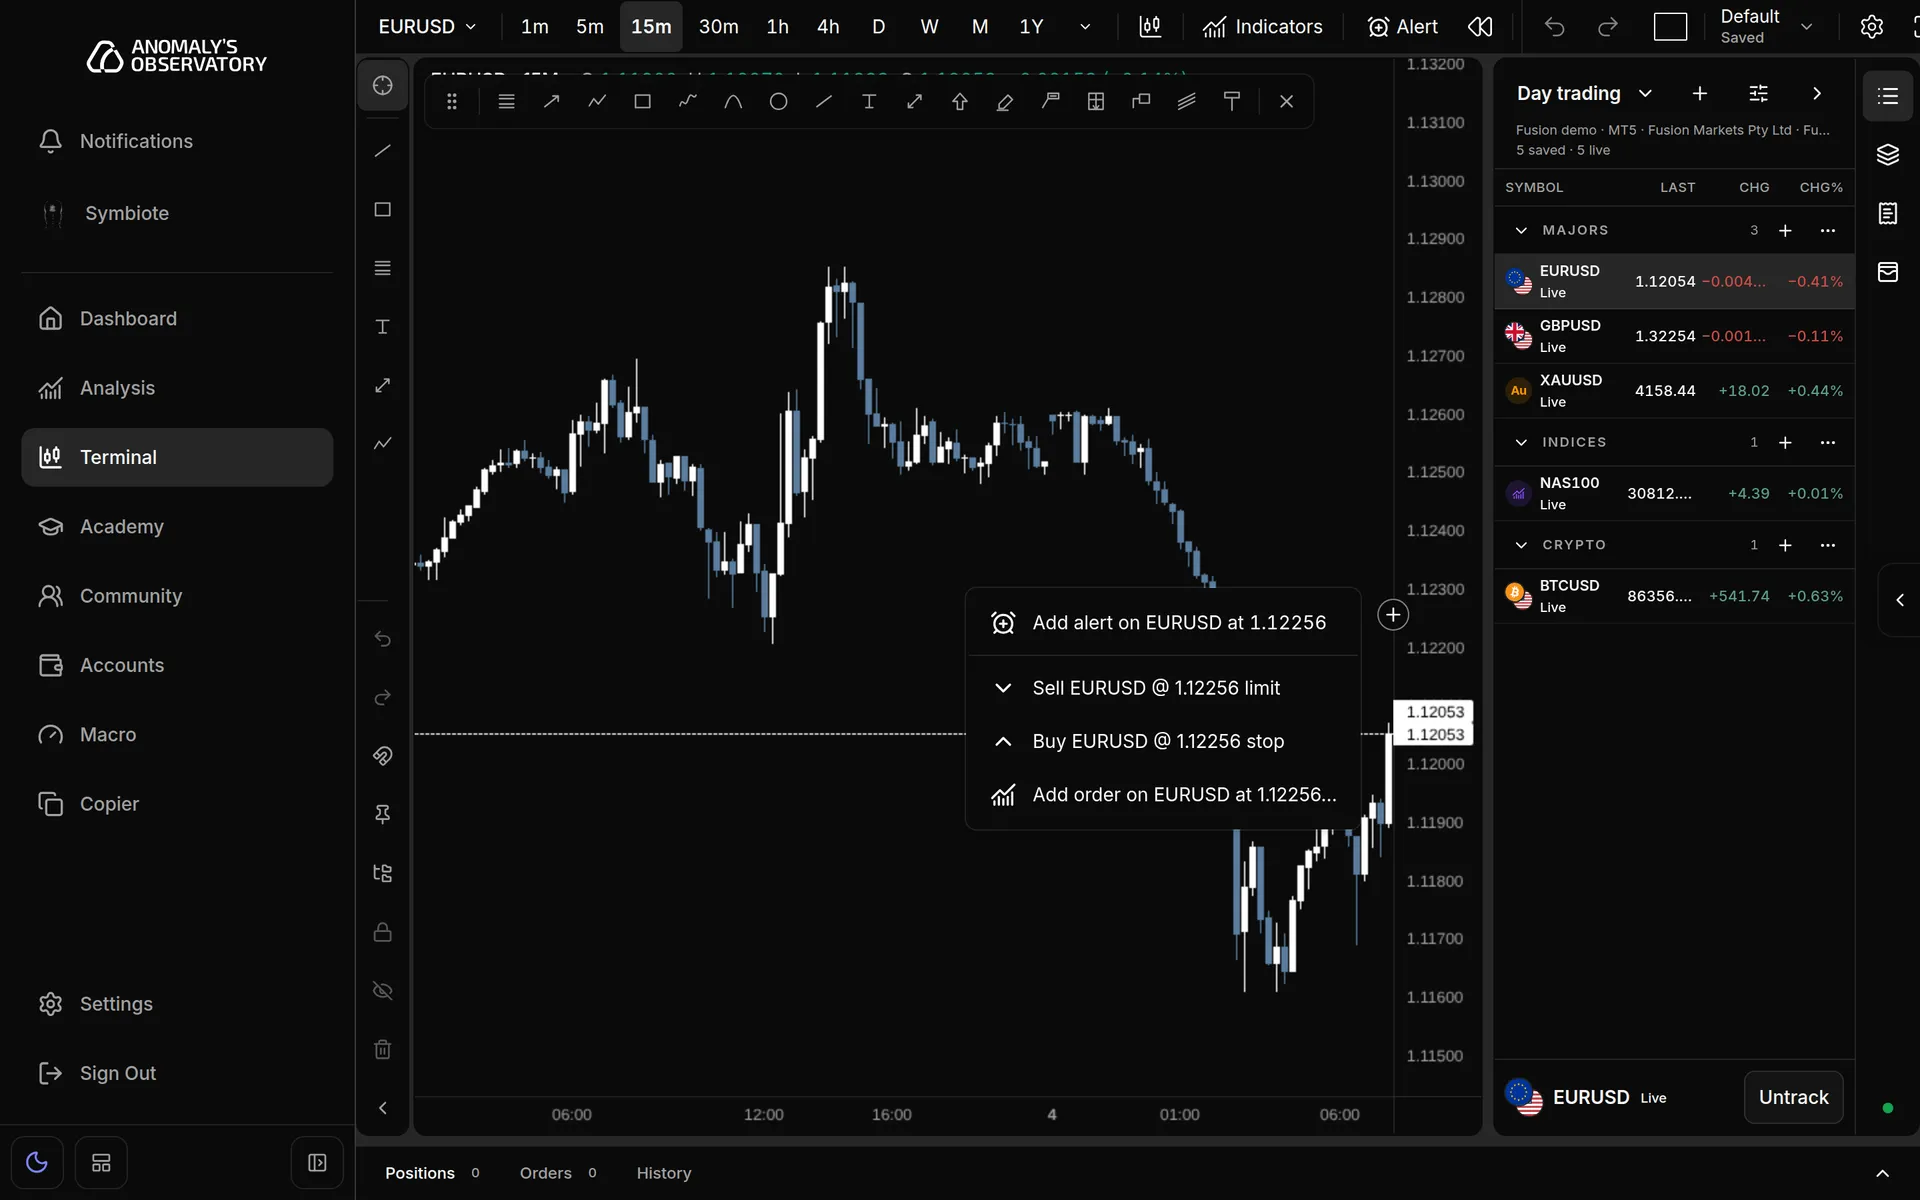
Task: Select the up arrow marker tool
Action: 960,102
